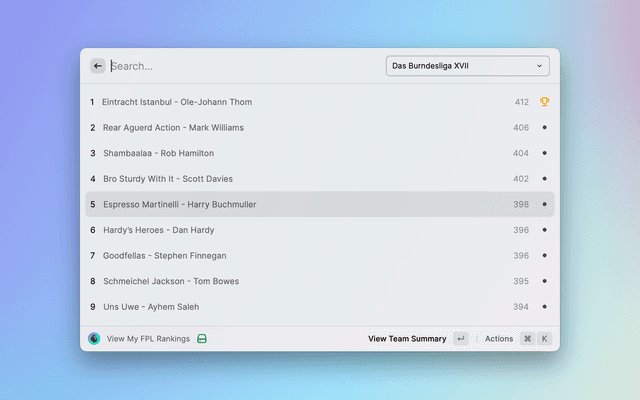Click the back arrow button
This screenshot has width=640, height=400.
coord(98,66)
